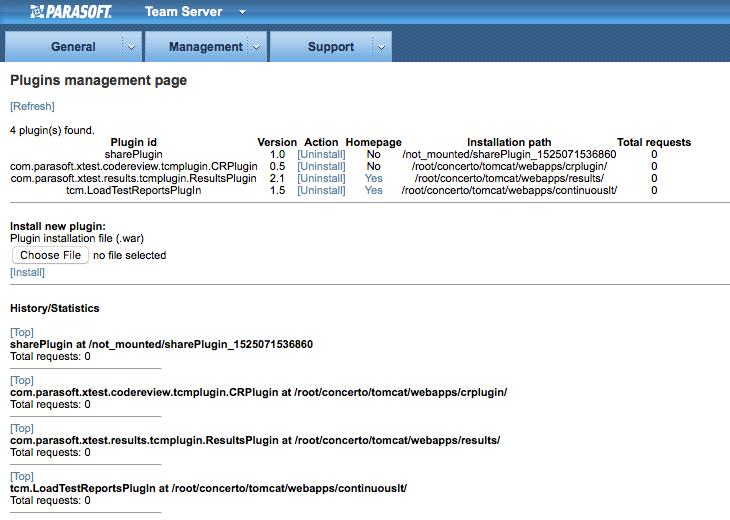
Task: Uninstall the sharePlugin plugin
Action: [x=321, y=155]
